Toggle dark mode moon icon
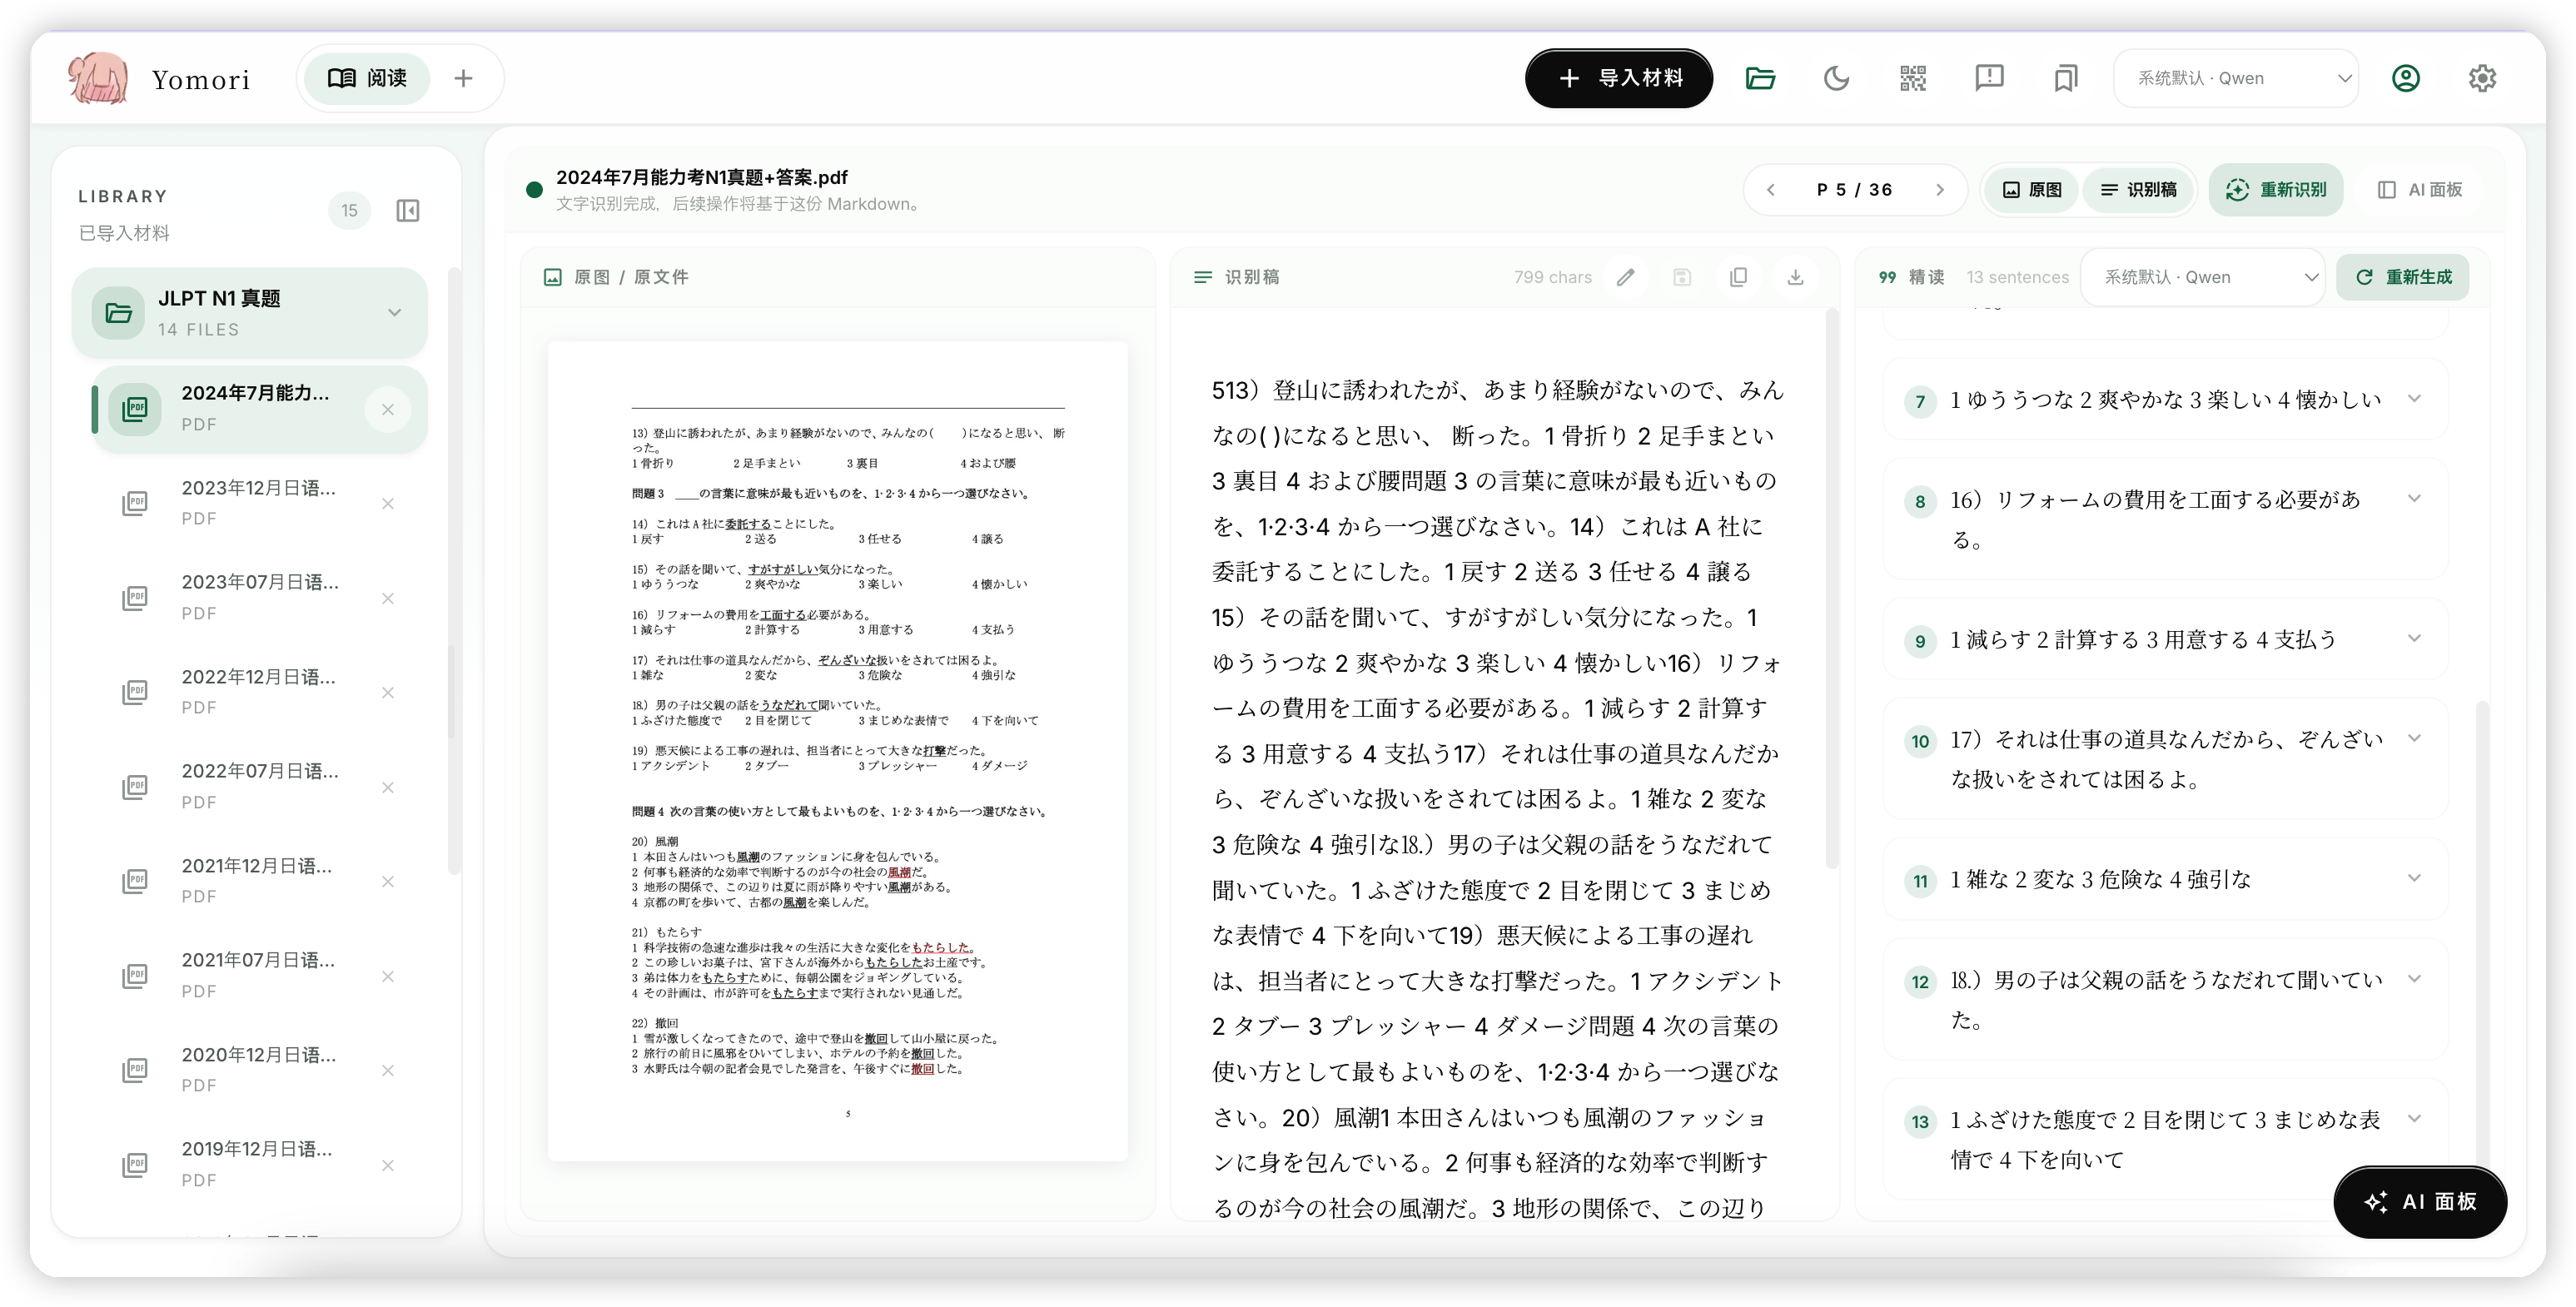 [x=1836, y=78]
